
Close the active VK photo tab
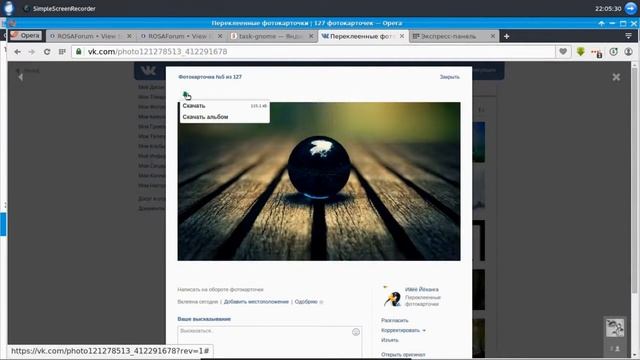click(x=402, y=36)
